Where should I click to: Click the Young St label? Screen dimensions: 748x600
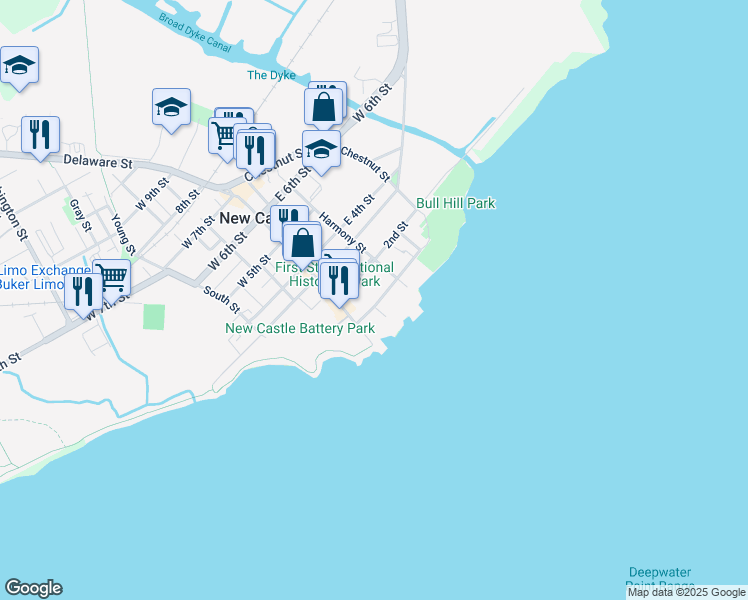click(x=123, y=234)
